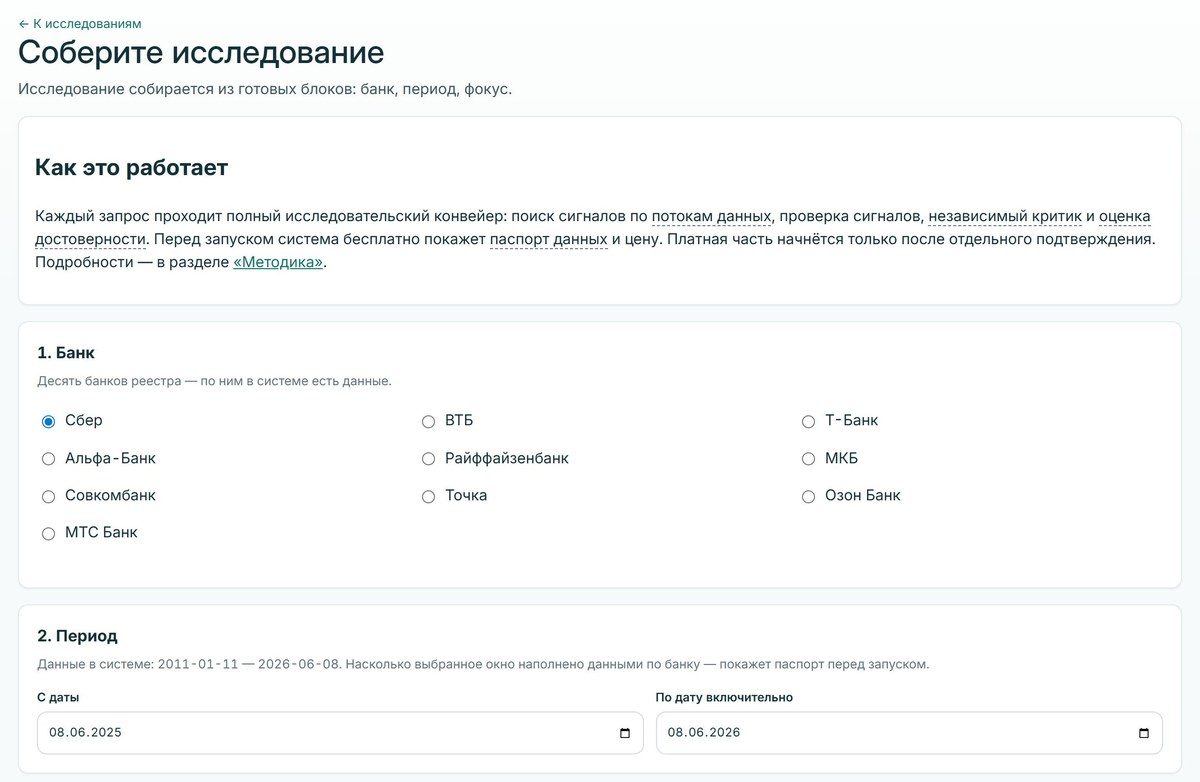This screenshot has height=782, width=1200.
Task: Go back via «К исследованиям» link
Action: 80,23
